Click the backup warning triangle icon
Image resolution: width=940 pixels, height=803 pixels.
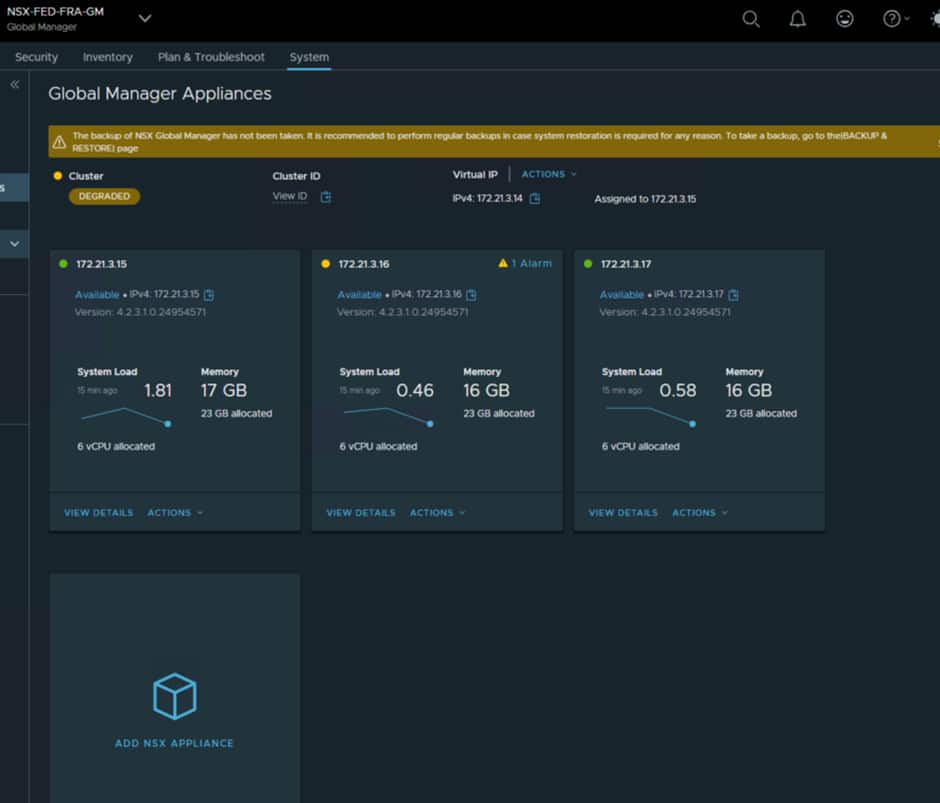(59, 142)
